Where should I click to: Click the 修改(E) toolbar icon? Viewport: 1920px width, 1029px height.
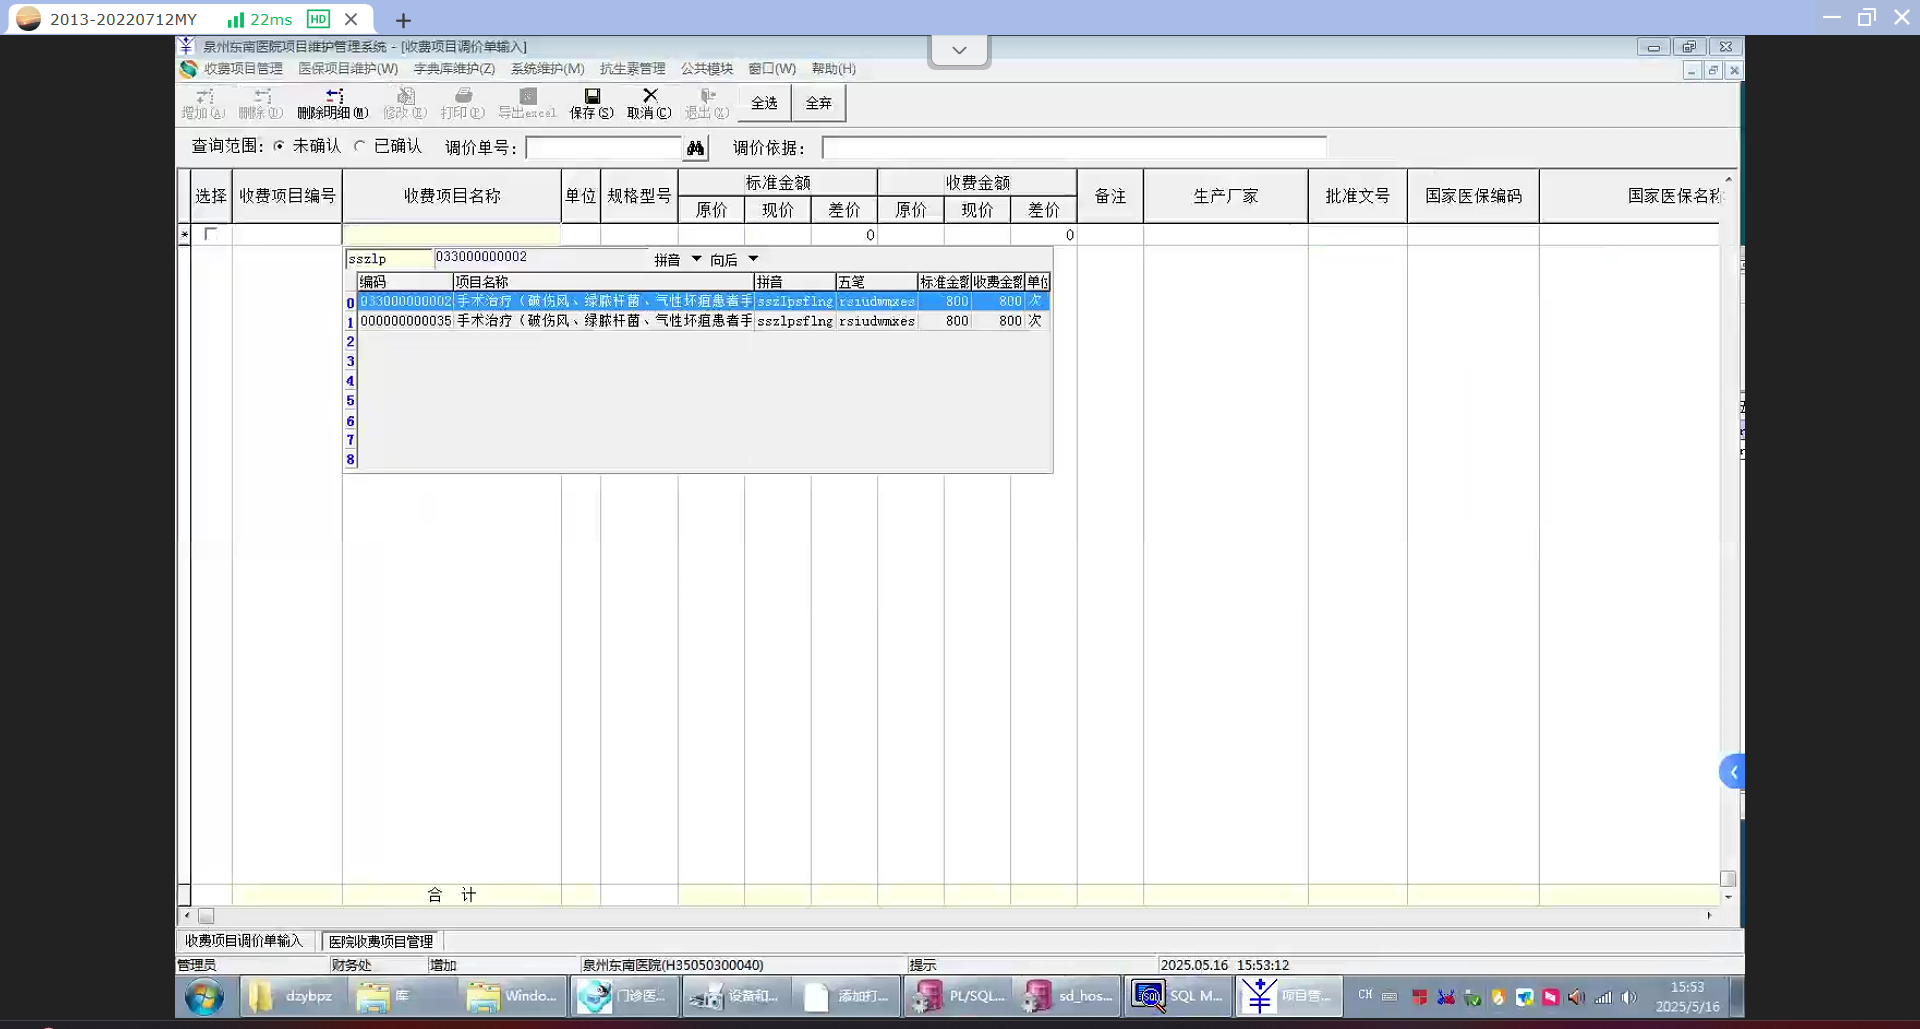click(x=405, y=96)
